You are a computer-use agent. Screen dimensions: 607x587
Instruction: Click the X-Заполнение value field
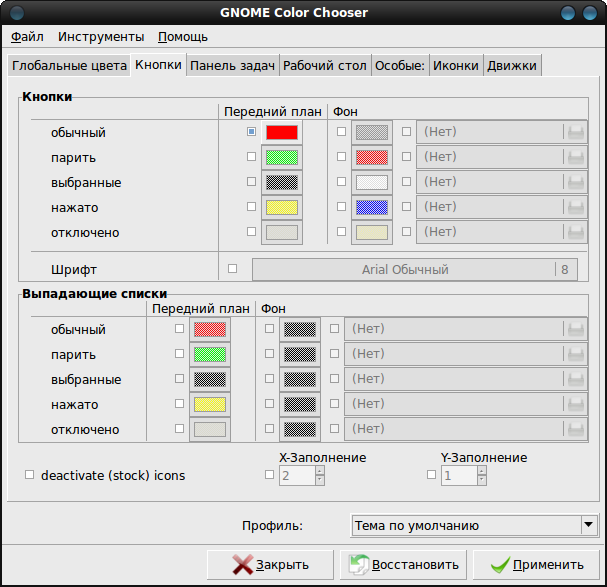click(x=297, y=475)
